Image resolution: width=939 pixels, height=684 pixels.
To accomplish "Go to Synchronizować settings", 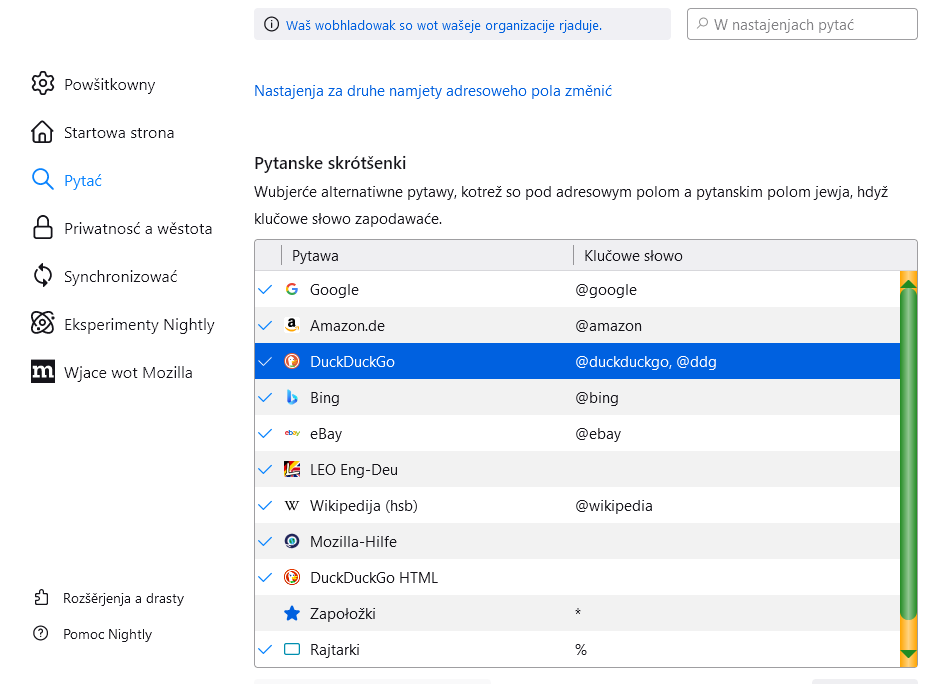I will pyautogui.click(x=120, y=277).
